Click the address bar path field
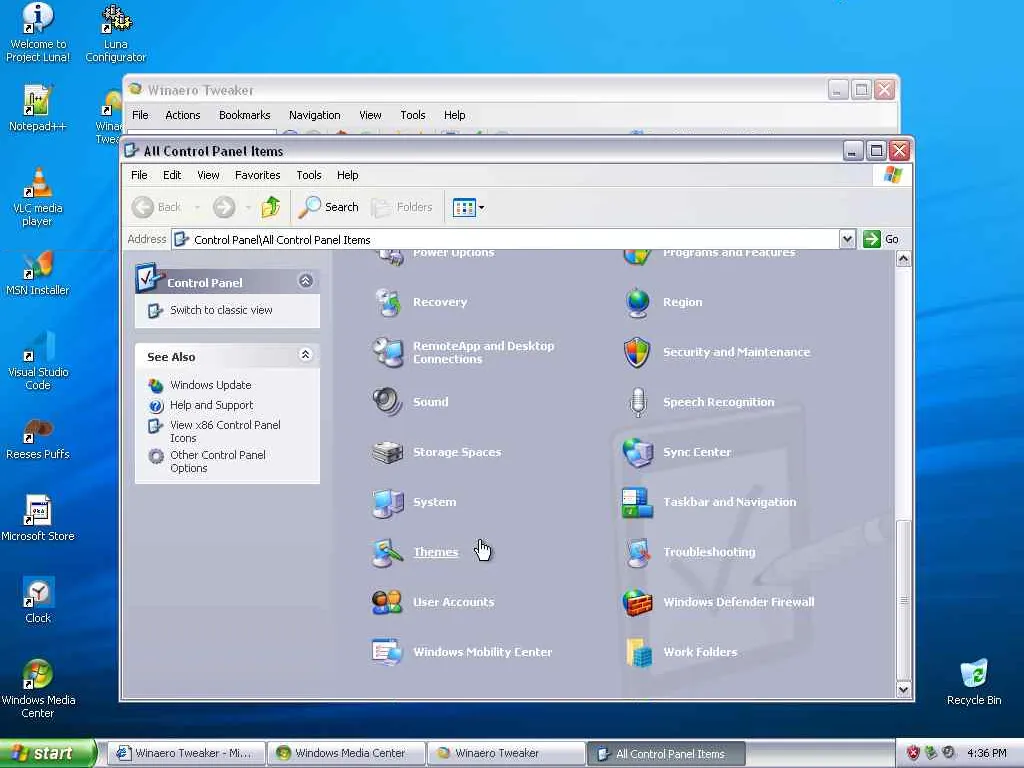The image size is (1024, 768). point(505,240)
